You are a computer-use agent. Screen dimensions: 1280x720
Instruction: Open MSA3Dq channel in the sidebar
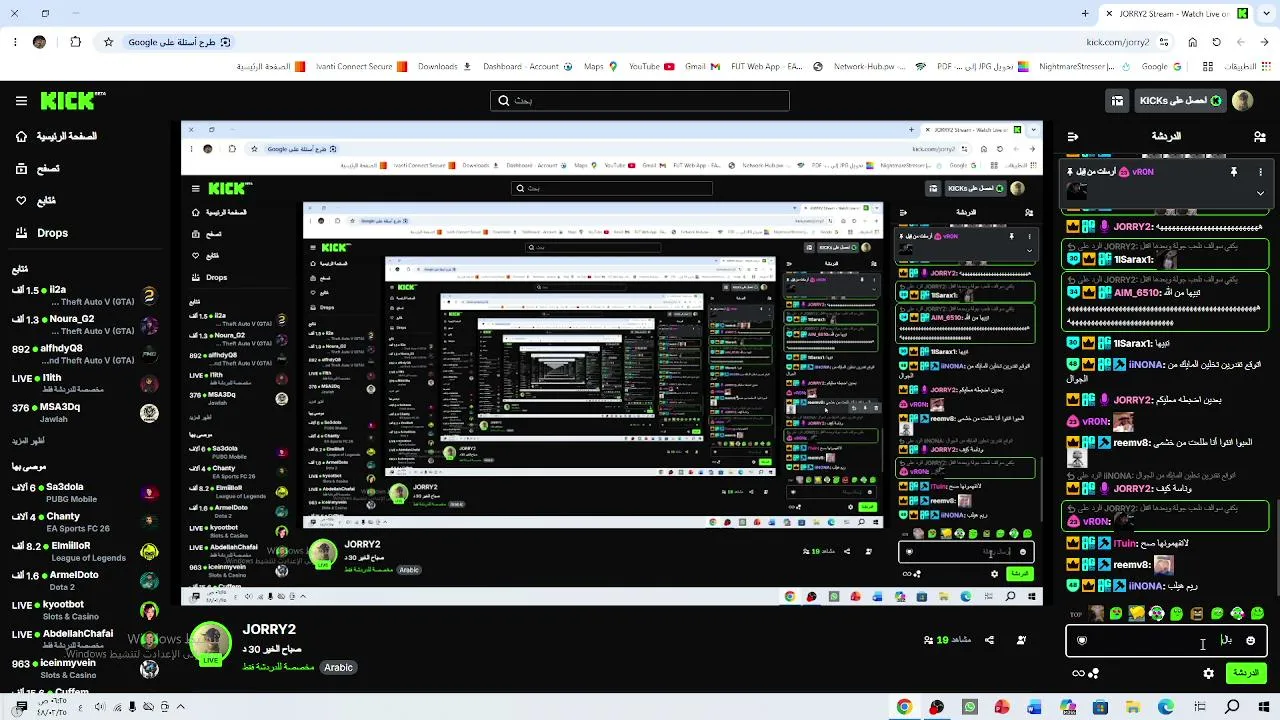(x=85, y=412)
